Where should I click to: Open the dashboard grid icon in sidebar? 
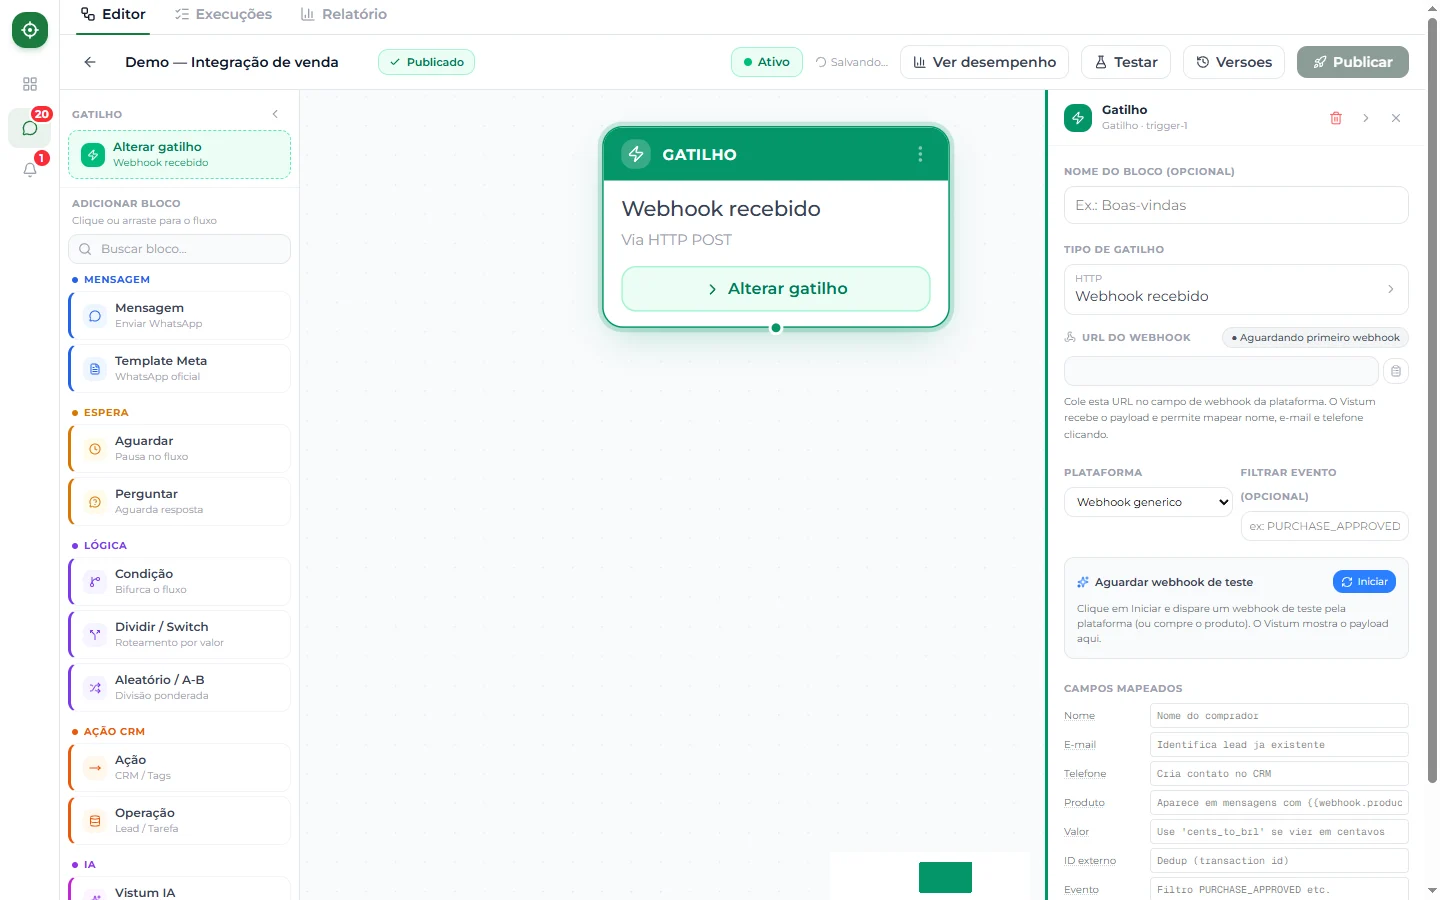[30, 84]
